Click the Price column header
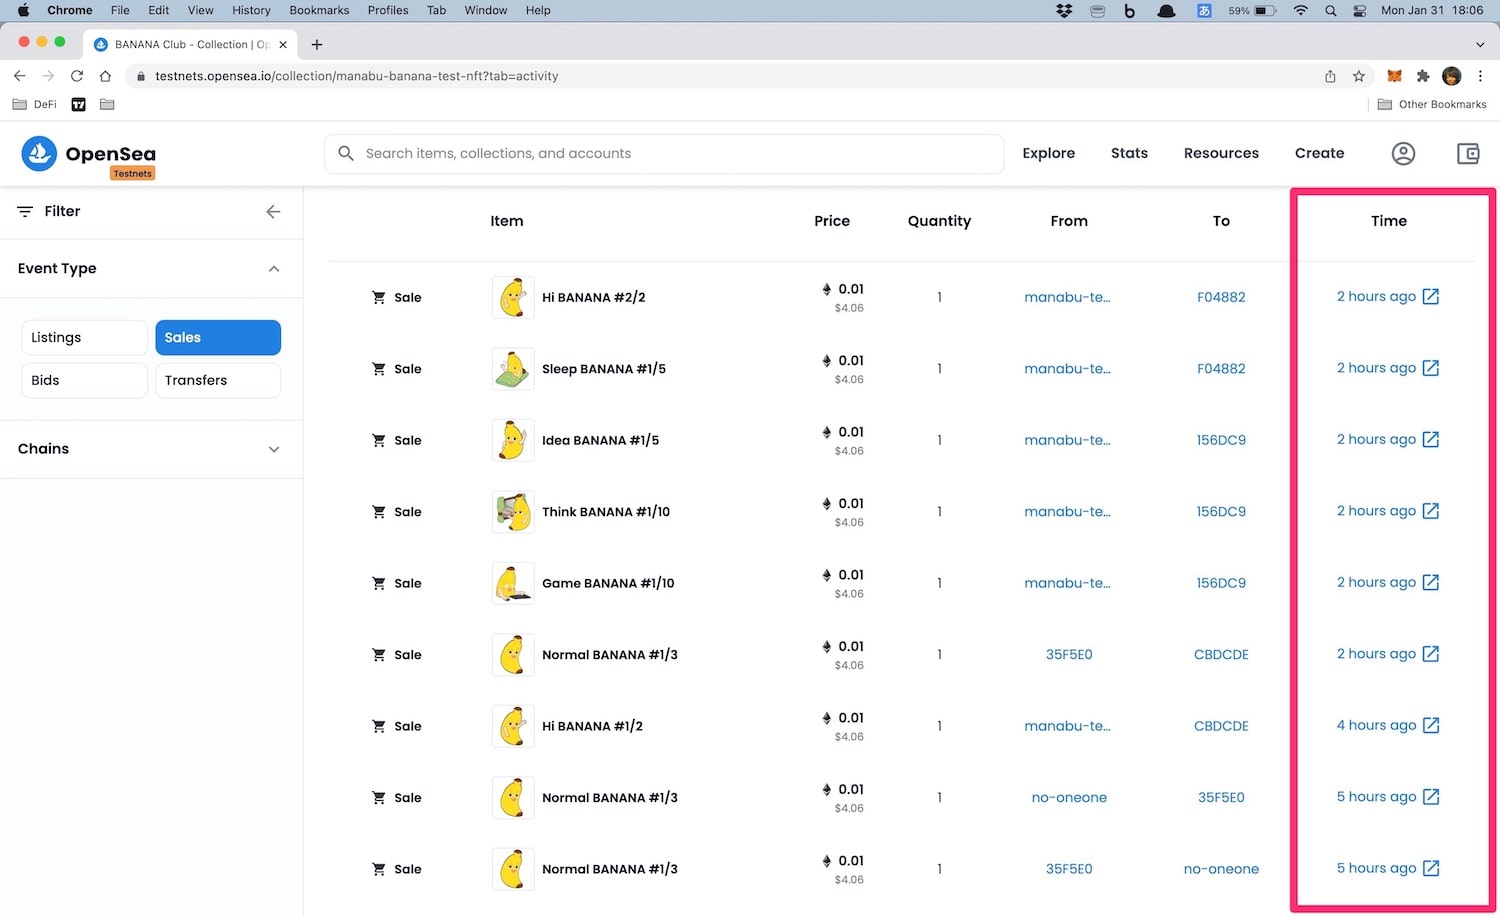 click(x=832, y=221)
